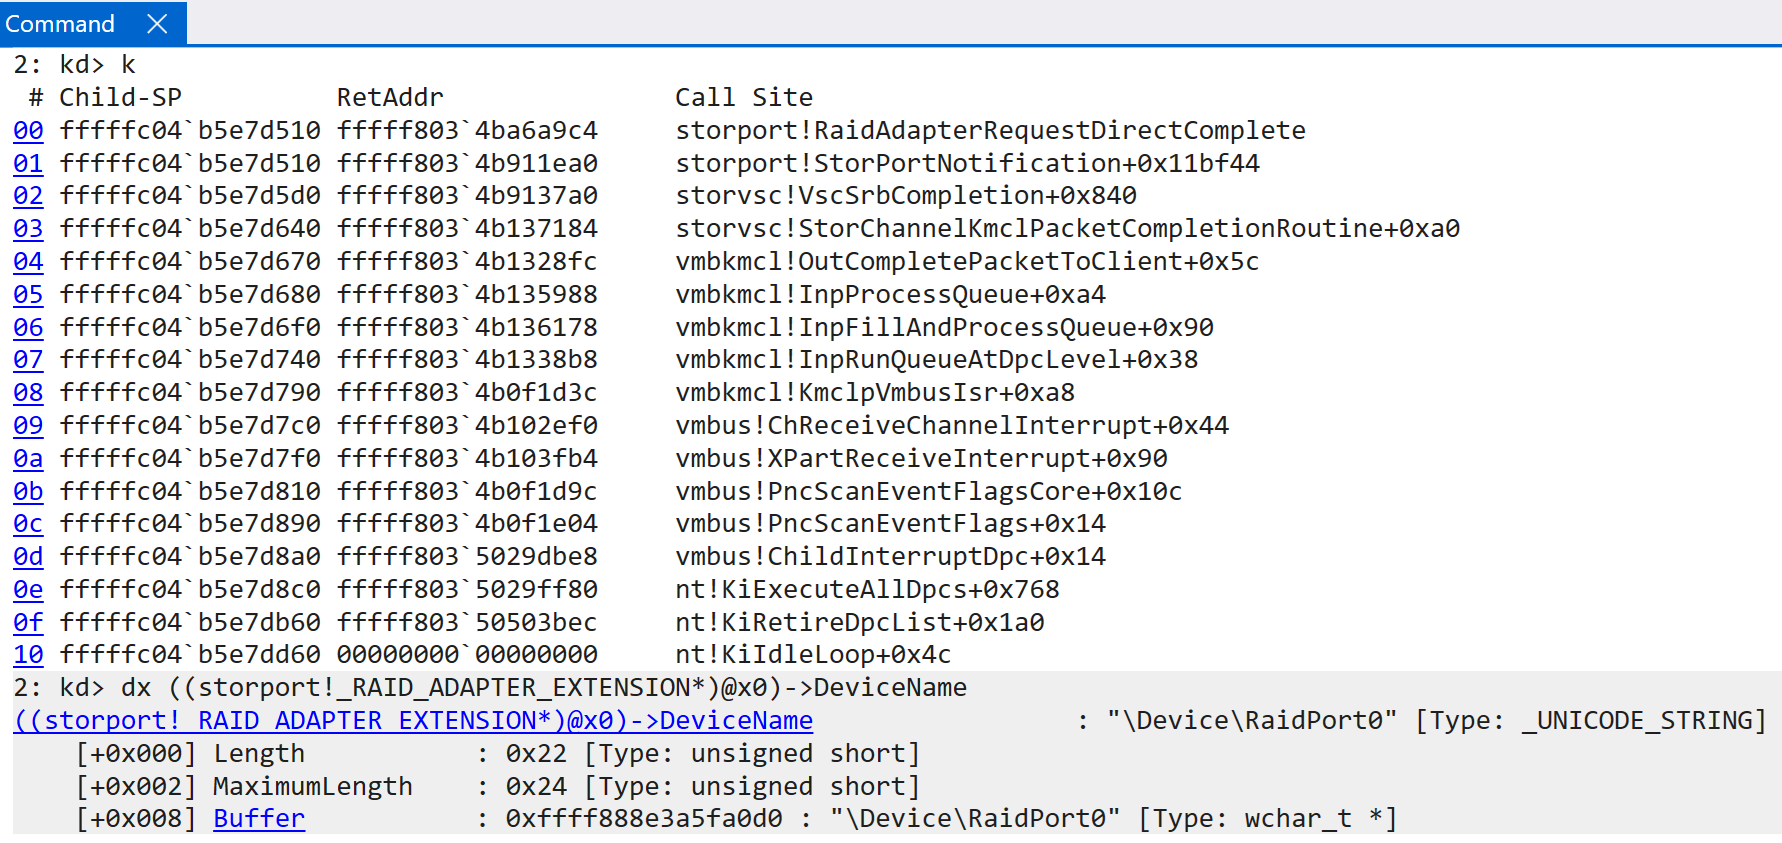The height and width of the screenshot is (843, 1782).
Task: Jump to stack frame 0c
Action: click(28, 524)
